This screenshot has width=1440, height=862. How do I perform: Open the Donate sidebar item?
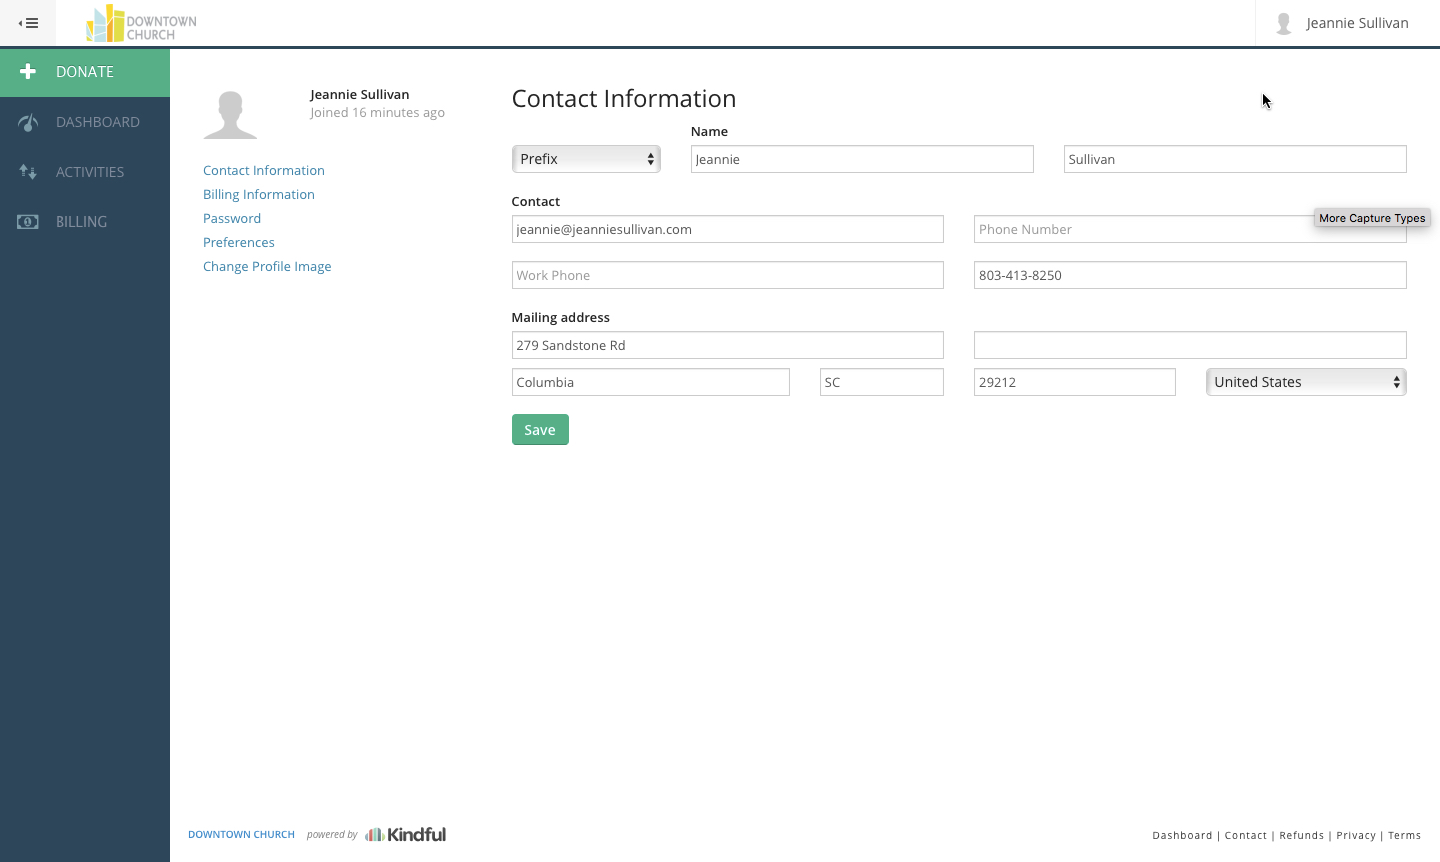pyautogui.click(x=85, y=72)
